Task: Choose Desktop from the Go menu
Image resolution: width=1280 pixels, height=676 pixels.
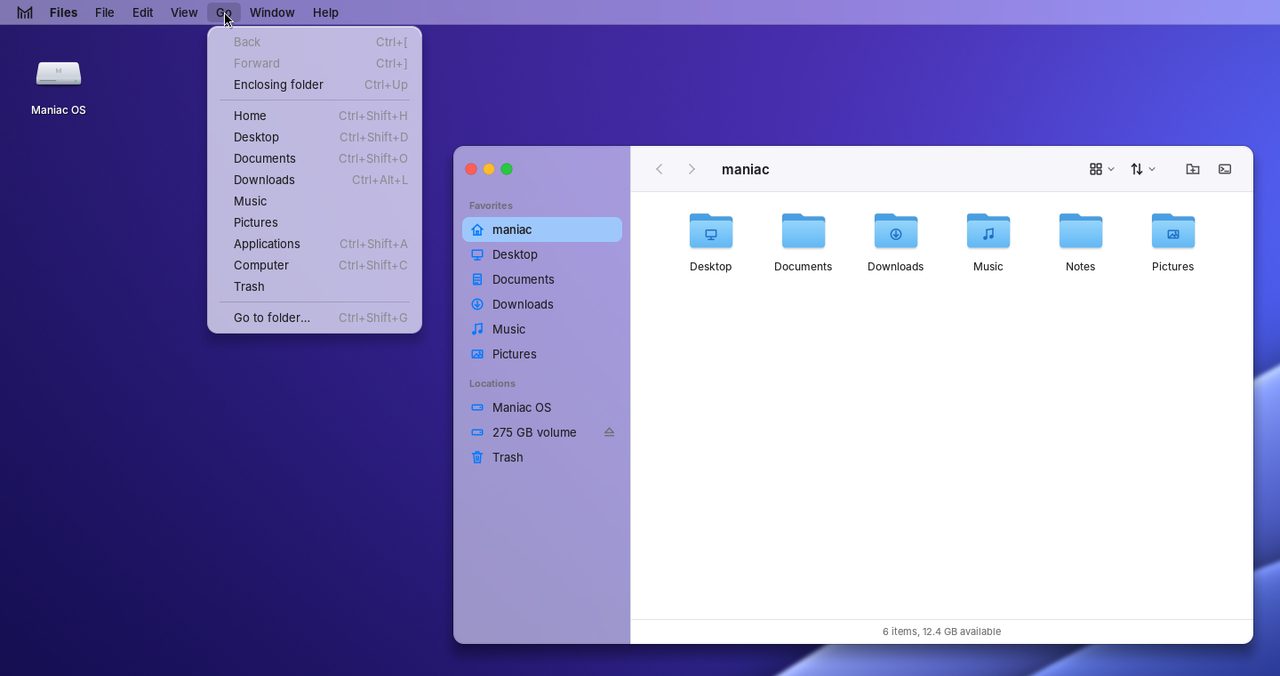Action: click(x=314, y=137)
